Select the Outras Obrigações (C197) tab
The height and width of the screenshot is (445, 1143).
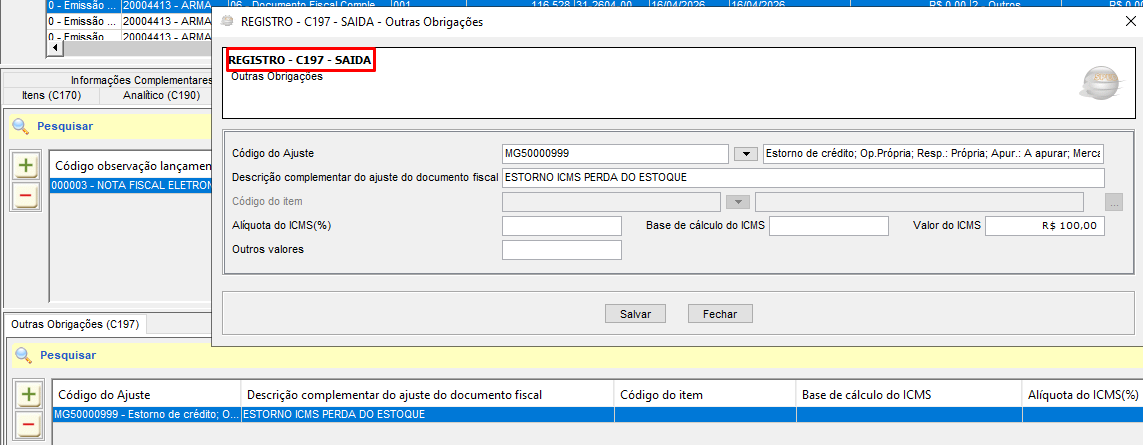[76, 324]
